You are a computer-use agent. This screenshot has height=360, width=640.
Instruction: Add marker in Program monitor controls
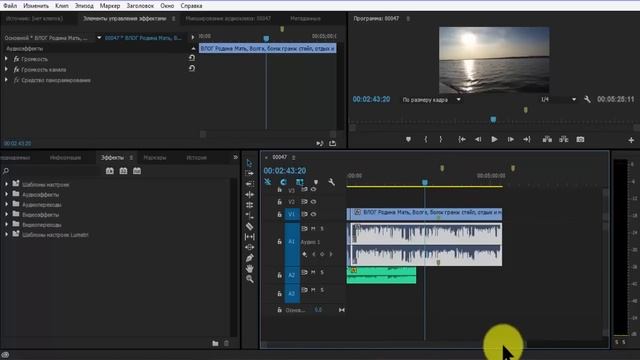pyautogui.click(x=408, y=140)
